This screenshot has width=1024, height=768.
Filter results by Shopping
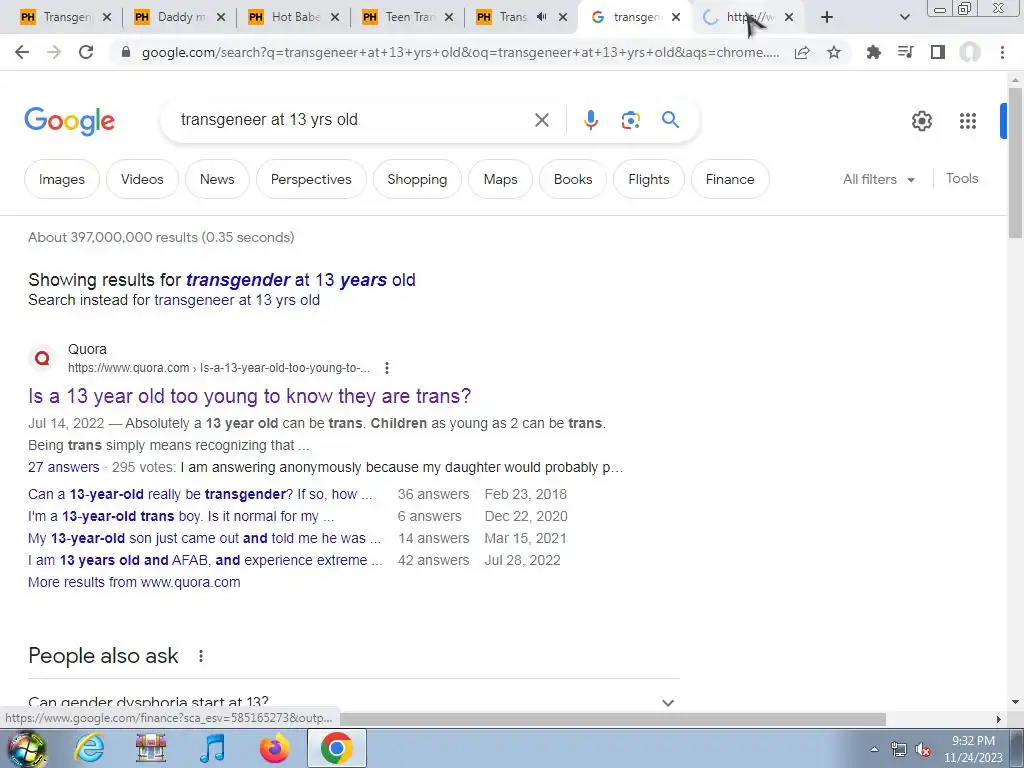coord(417,179)
